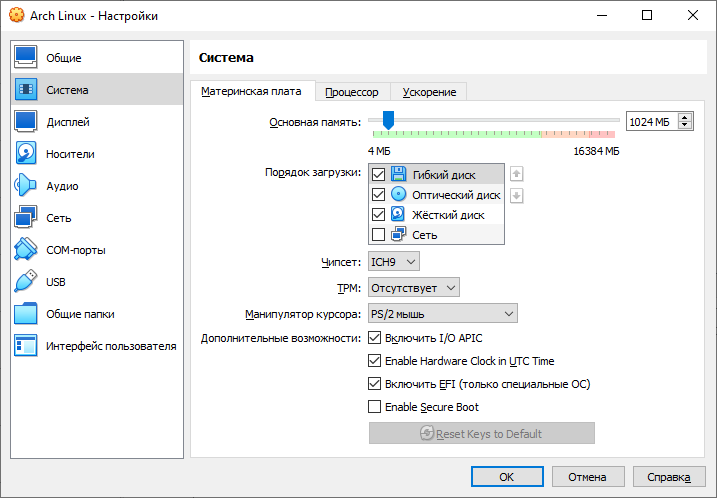Open the Общие папки folder icon

(26, 314)
